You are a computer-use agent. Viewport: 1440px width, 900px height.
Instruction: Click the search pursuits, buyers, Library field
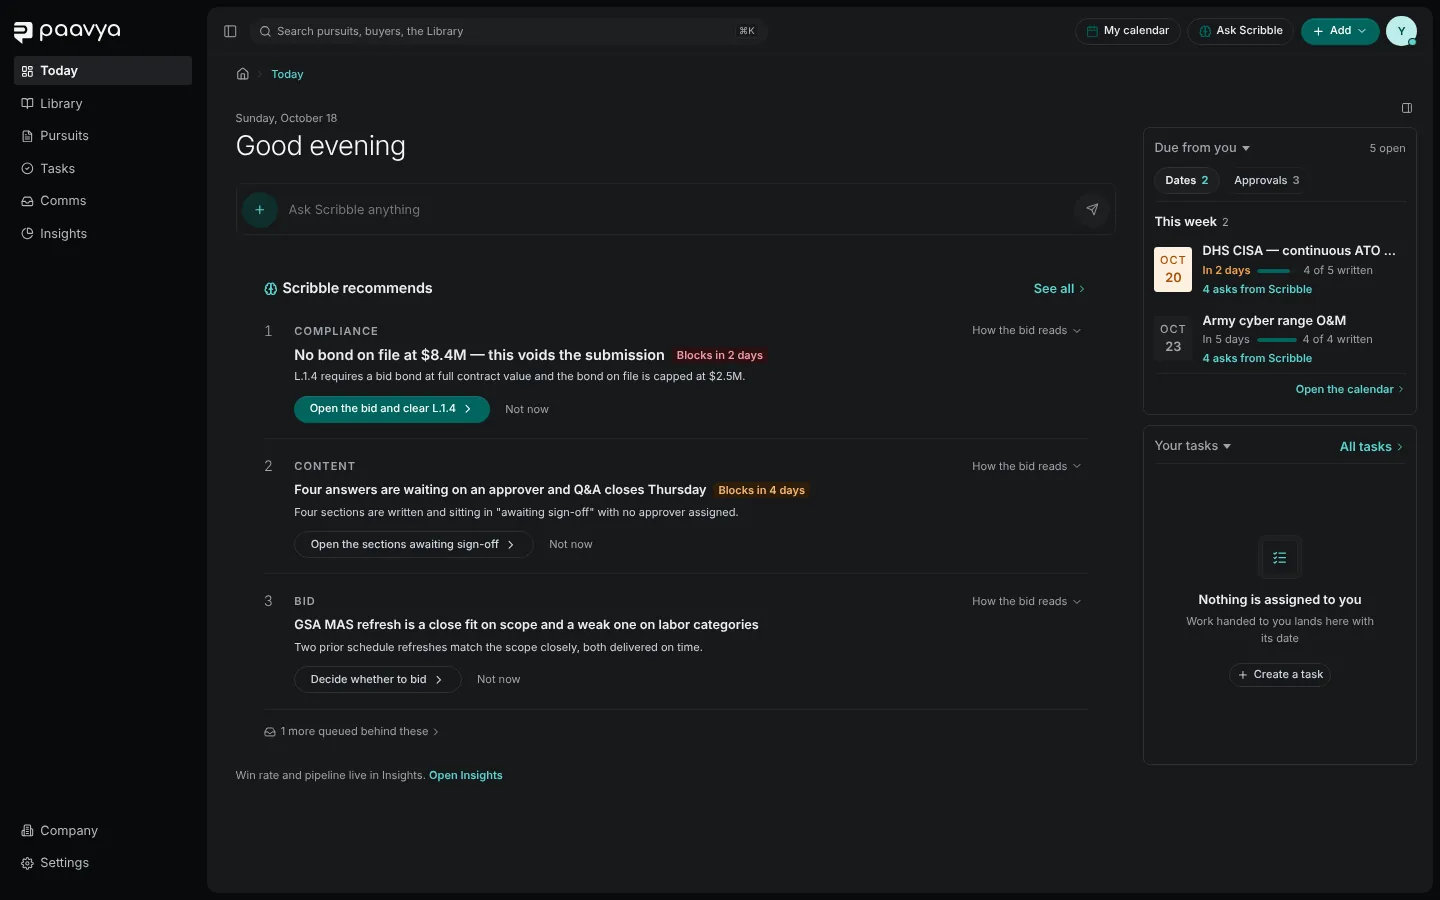point(508,31)
